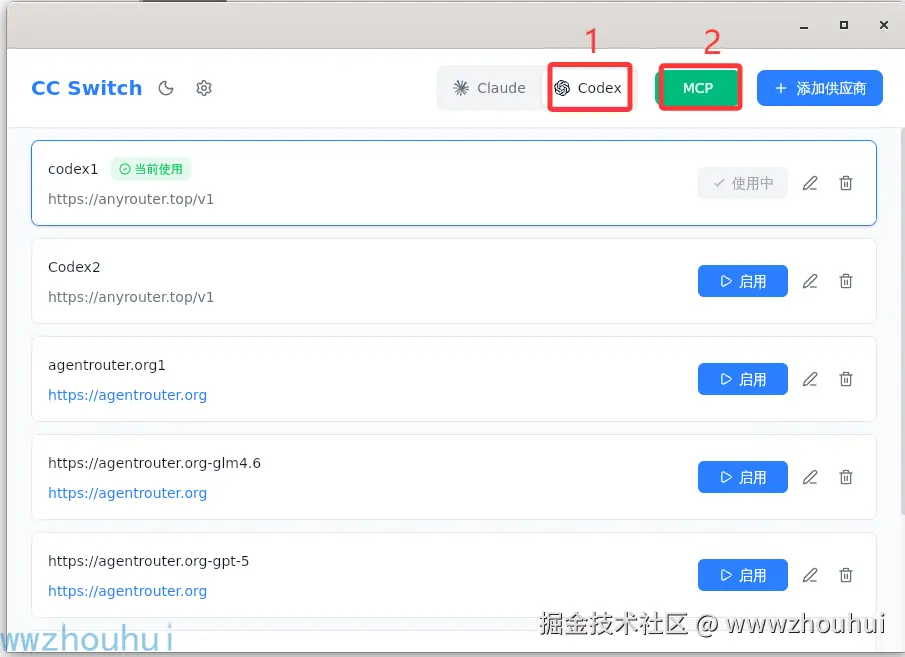Delete the agentrouter.org-glm4.6 provider

point(846,477)
